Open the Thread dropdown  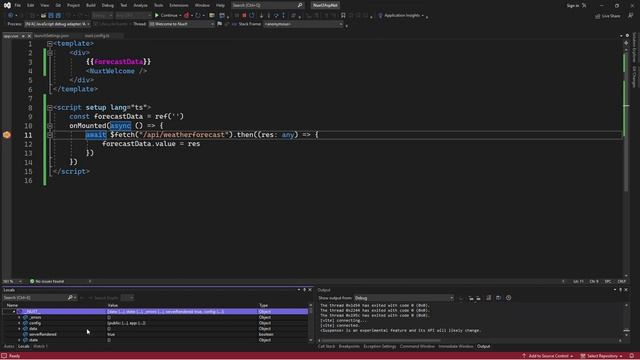pyautogui.click(x=182, y=24)
